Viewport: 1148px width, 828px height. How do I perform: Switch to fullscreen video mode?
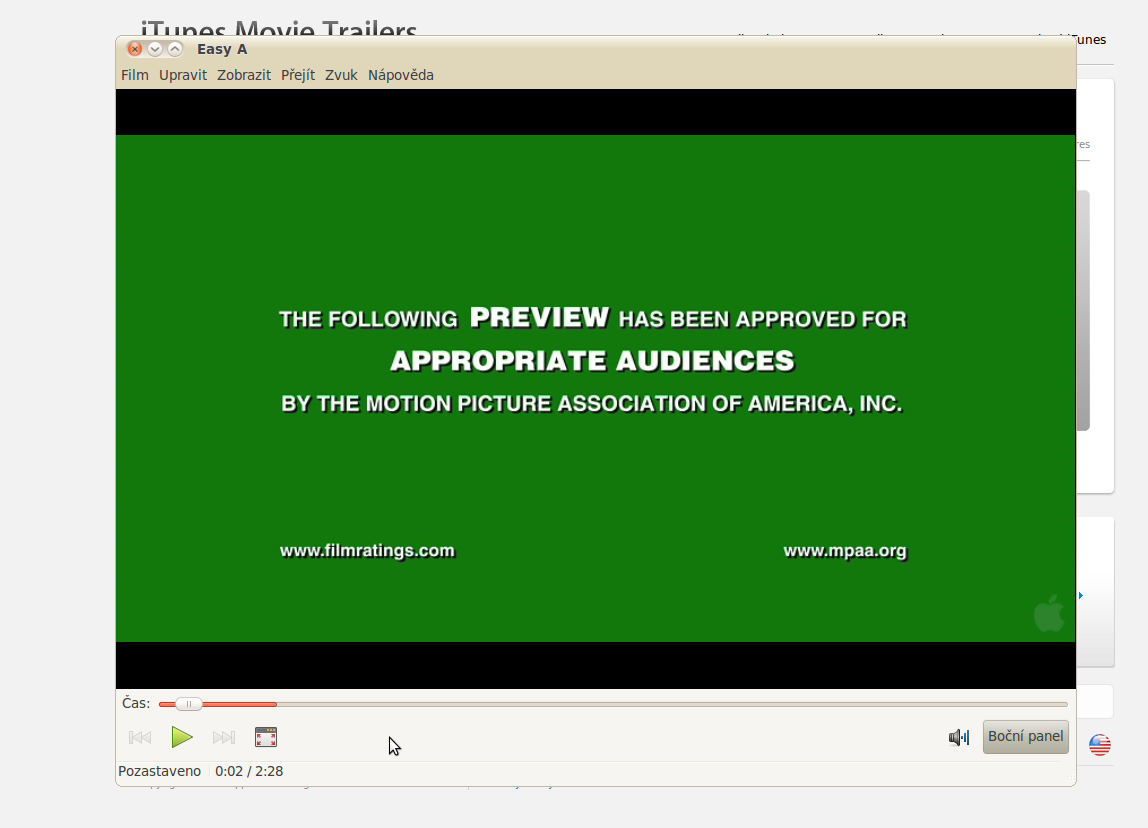(x=266, y=737)
